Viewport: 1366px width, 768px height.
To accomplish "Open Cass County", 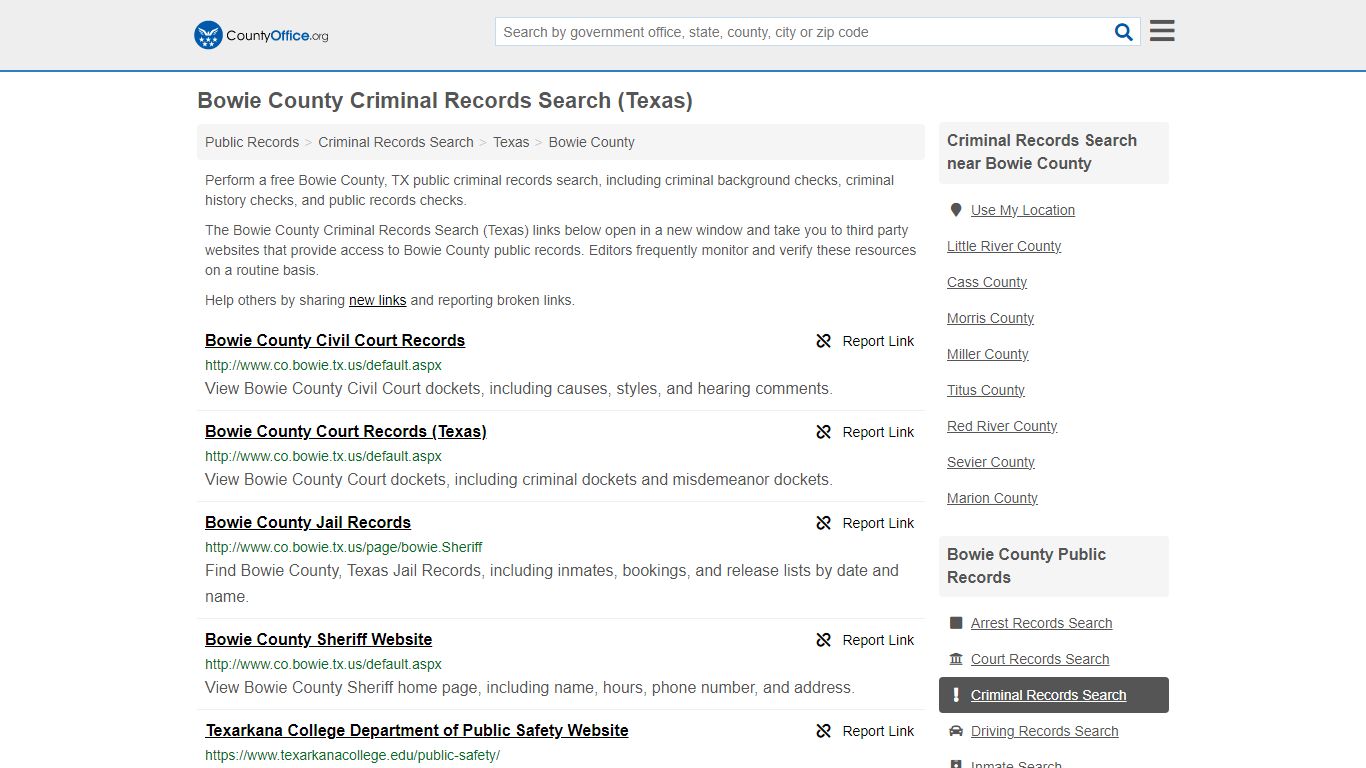I will [987, 282].
